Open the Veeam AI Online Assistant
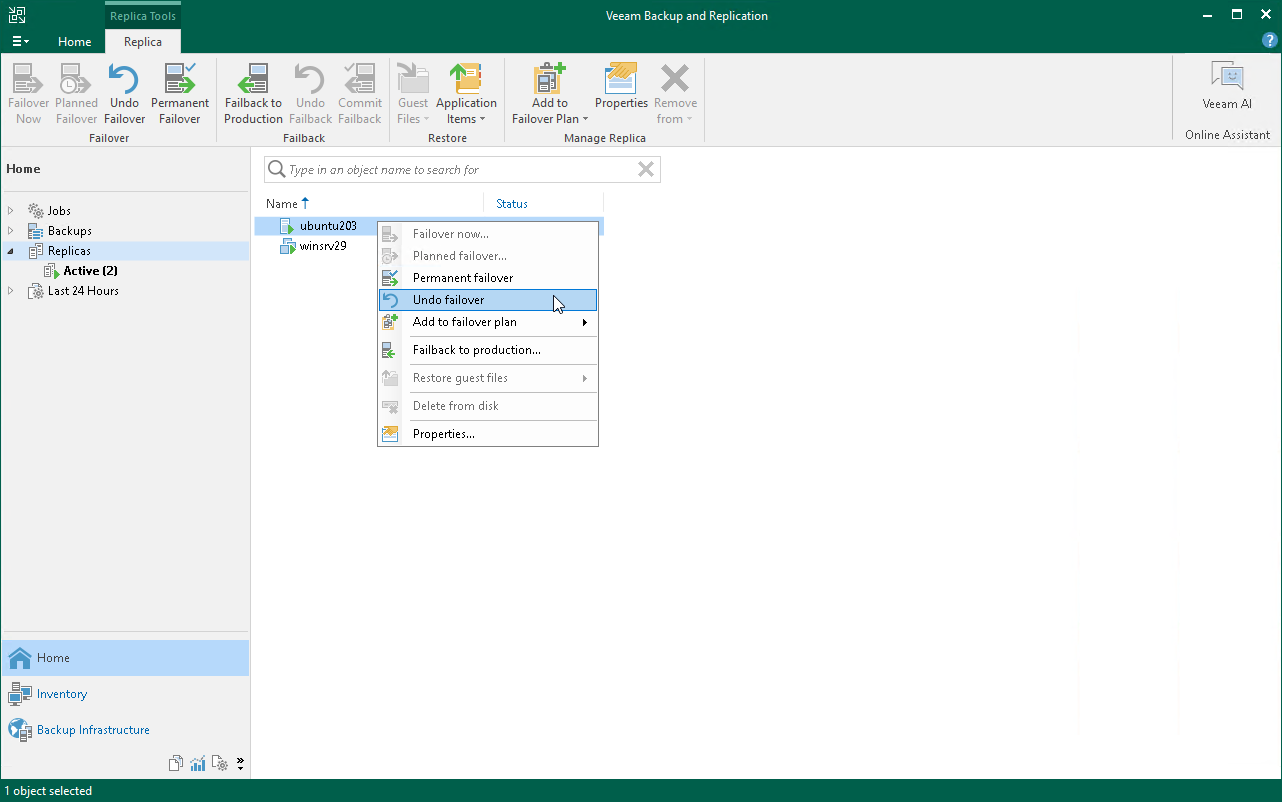This screenshot has width=1282, height=802. (x=1227, y=86)
